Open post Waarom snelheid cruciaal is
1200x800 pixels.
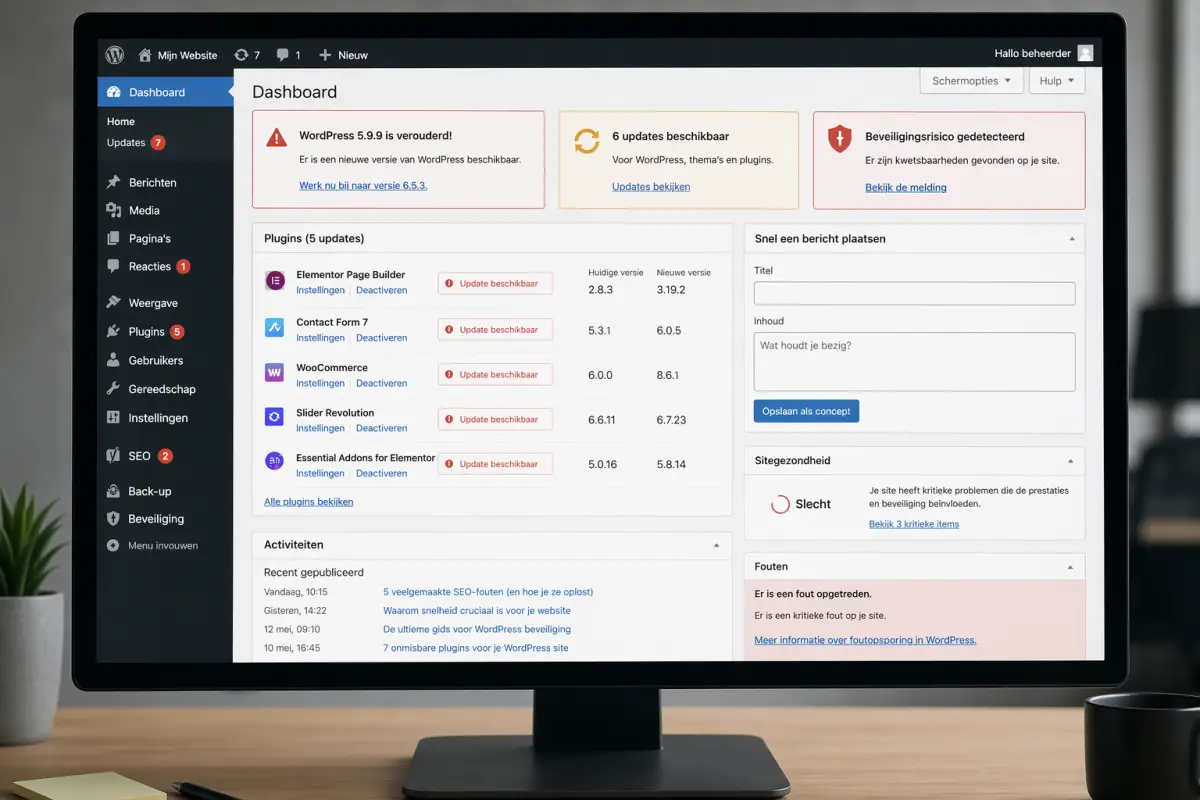point(477,610)
